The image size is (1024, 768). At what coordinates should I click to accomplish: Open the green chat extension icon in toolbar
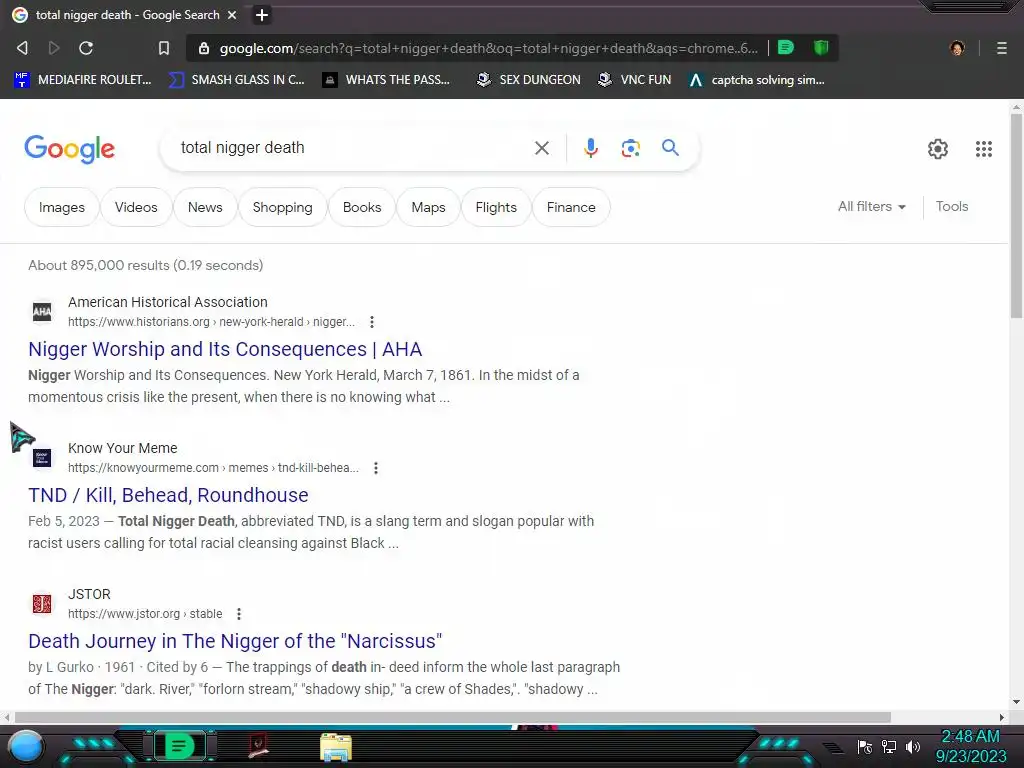coord(786,47)
